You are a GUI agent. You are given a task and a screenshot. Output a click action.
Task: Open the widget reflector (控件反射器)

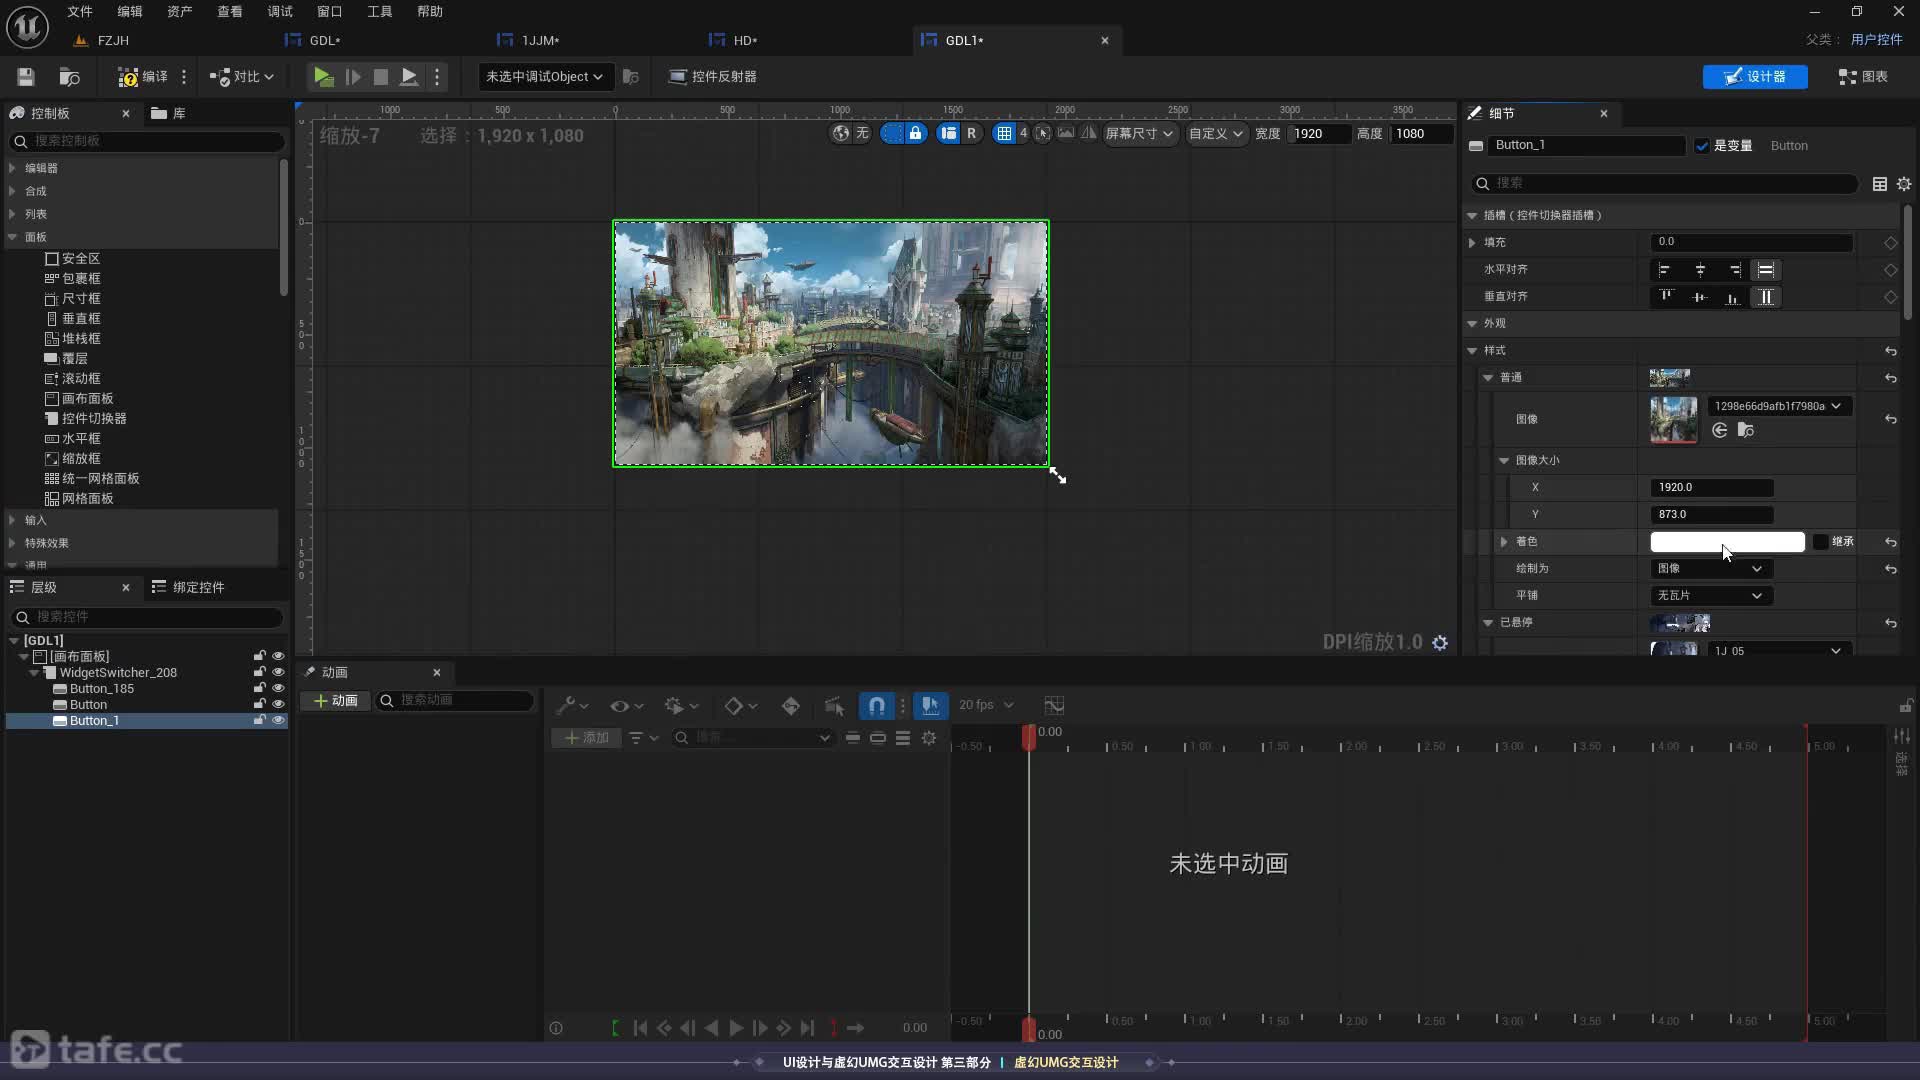[x=713, y=76]
